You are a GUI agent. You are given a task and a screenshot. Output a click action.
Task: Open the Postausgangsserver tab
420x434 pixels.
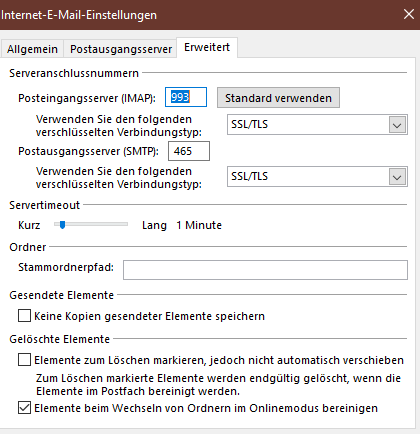[121, 49]
